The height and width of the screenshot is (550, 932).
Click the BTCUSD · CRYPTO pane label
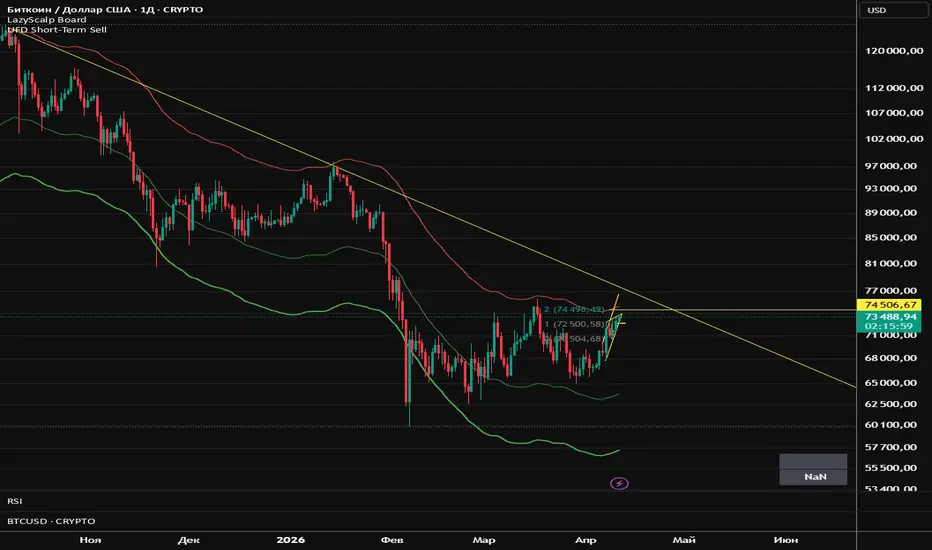[x=51, y=521]
